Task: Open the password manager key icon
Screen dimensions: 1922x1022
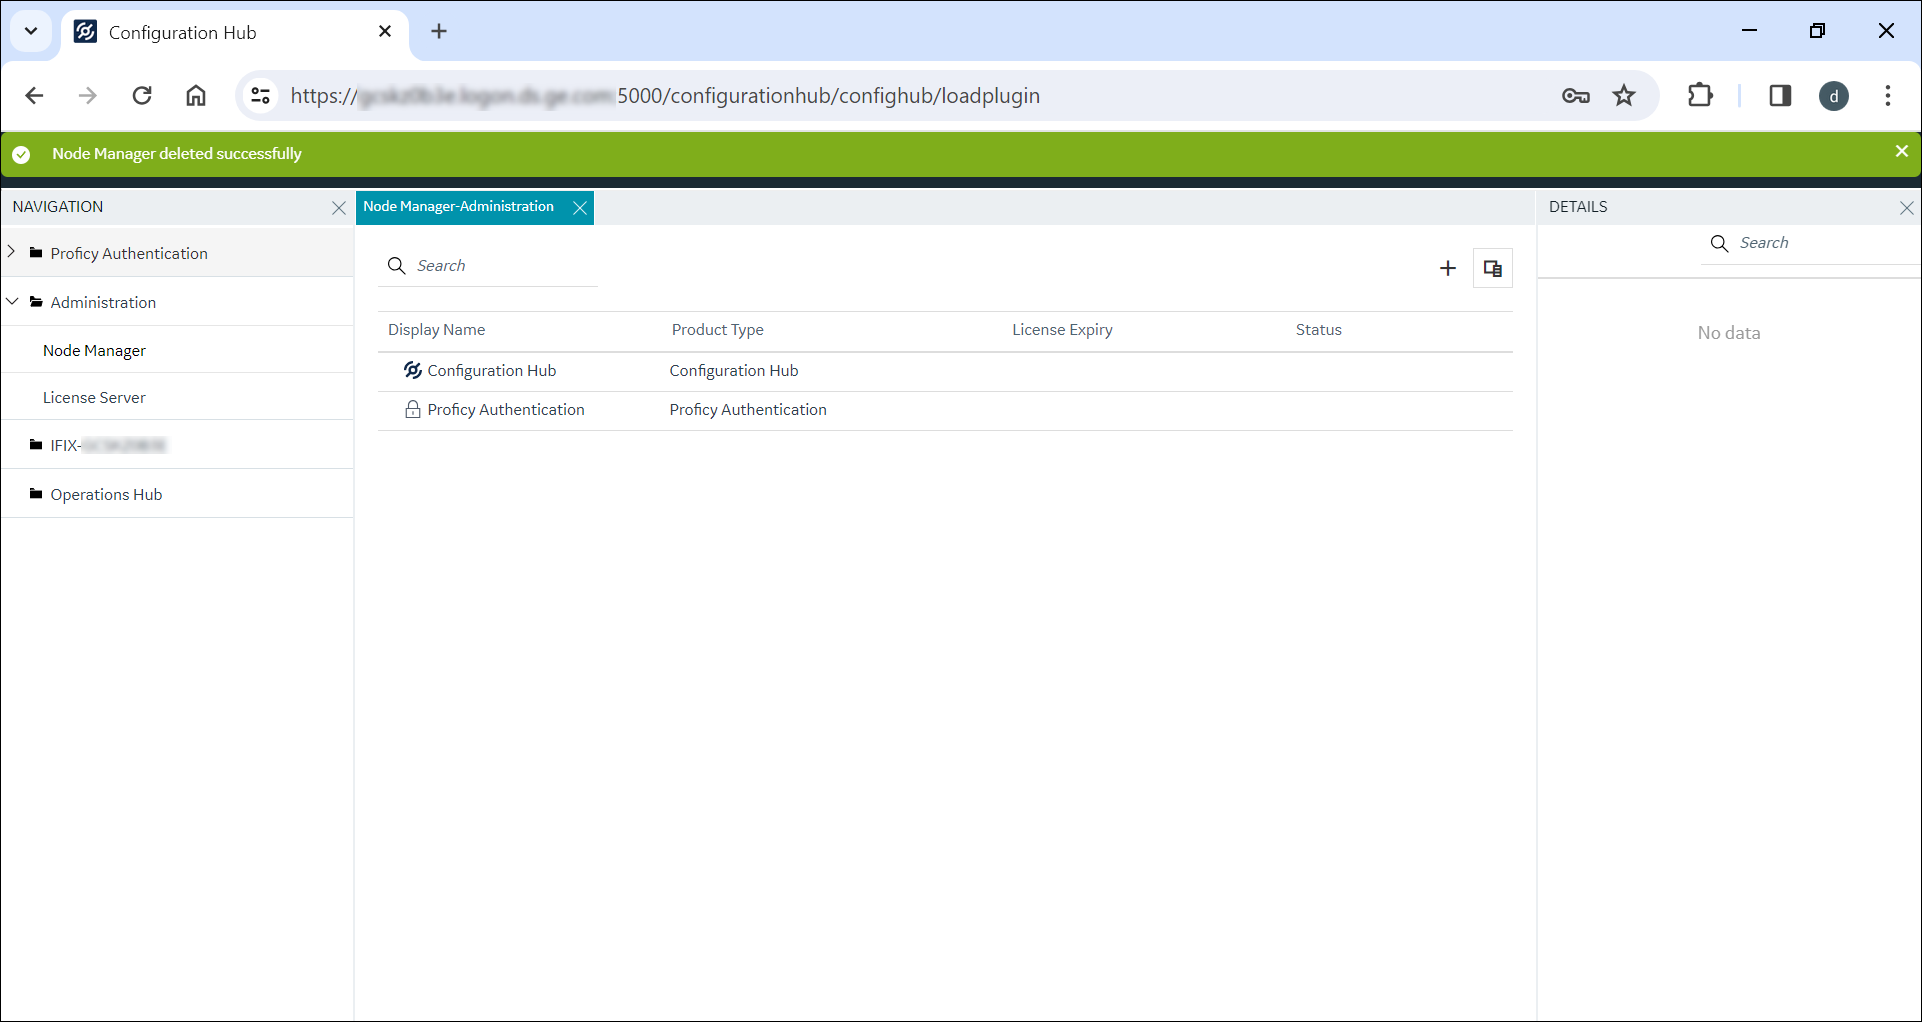Action: 1576,96
